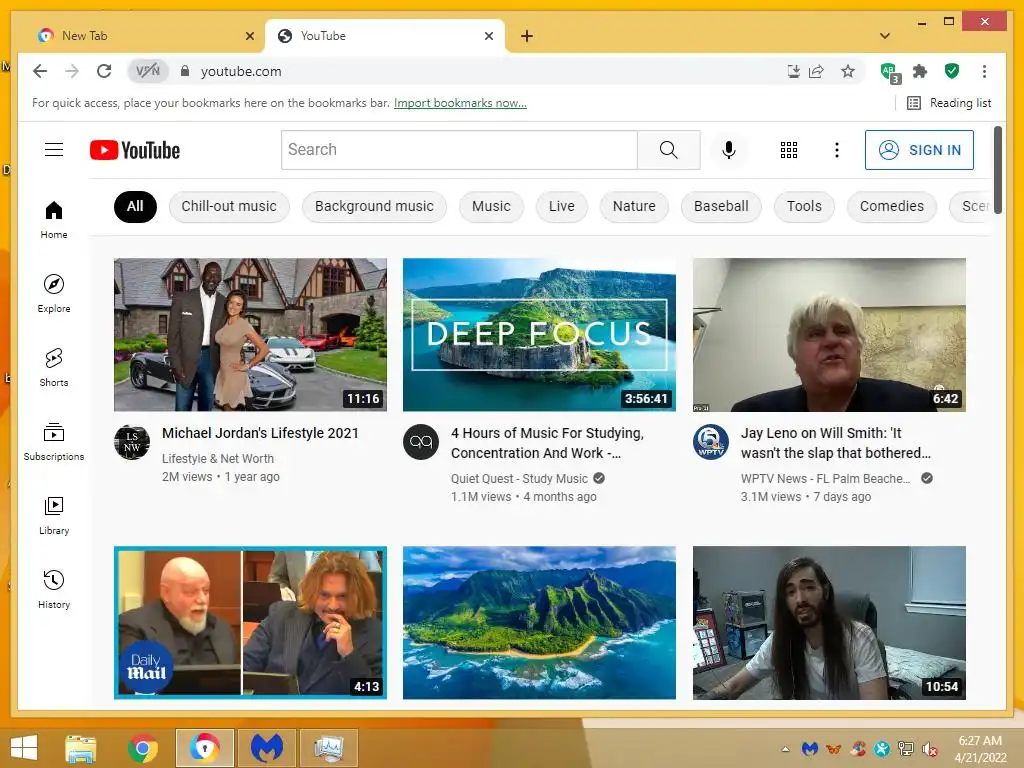
Task: Close the New Tab tab
Action: [249, 36]
